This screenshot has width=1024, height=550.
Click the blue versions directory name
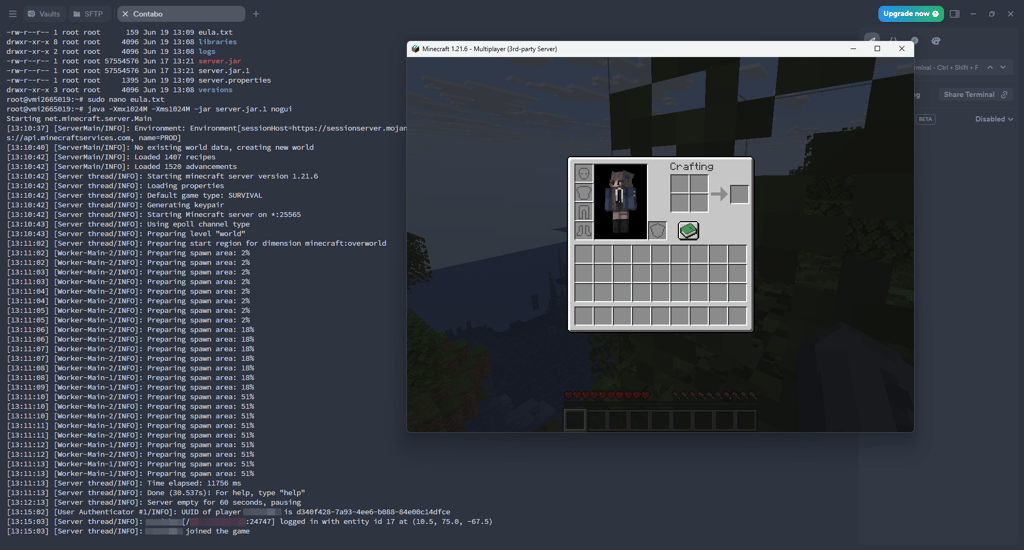(x=216, y=89)
